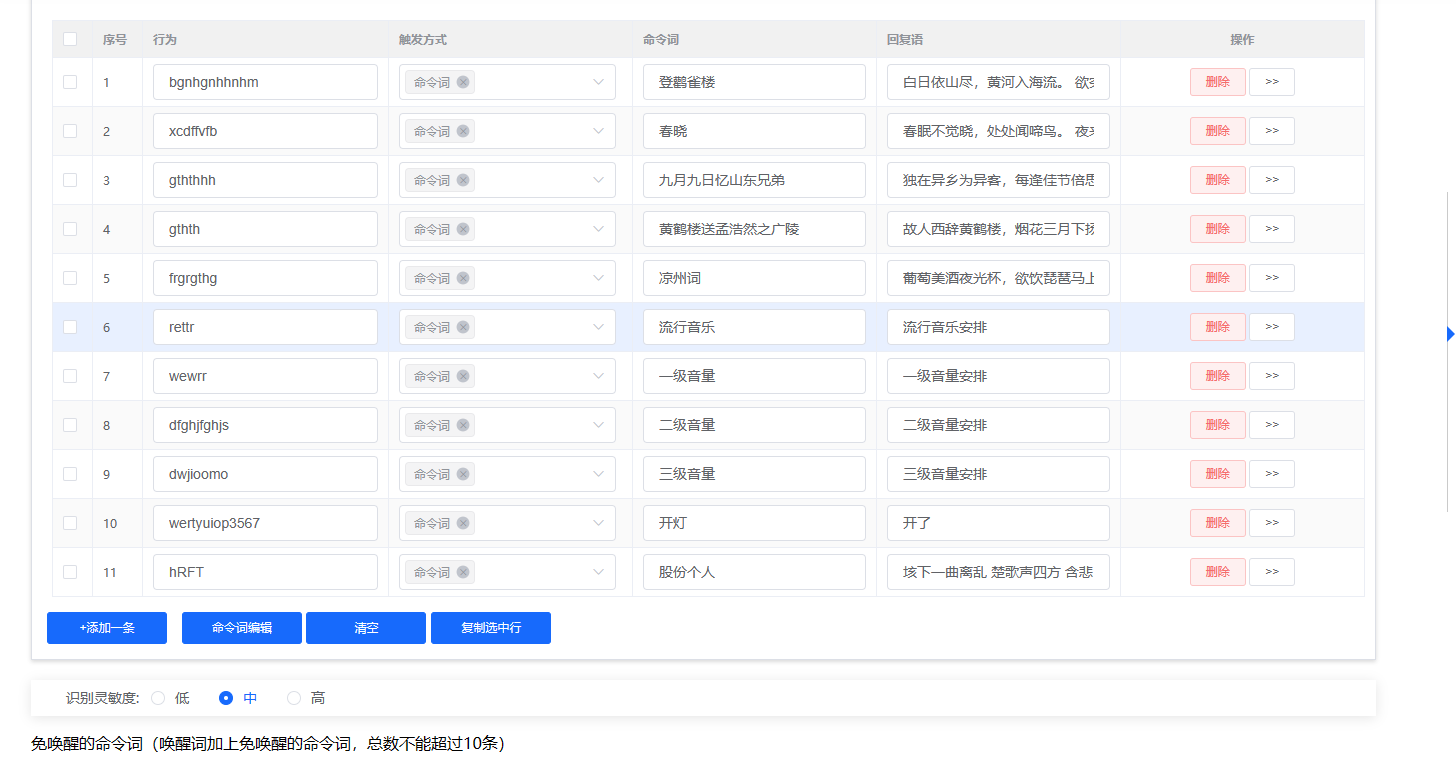Viewport: 1456px width, 763px height.
Task: Open 触发方式 dropdown arrow in row 1
Action: tap(598, 82)
